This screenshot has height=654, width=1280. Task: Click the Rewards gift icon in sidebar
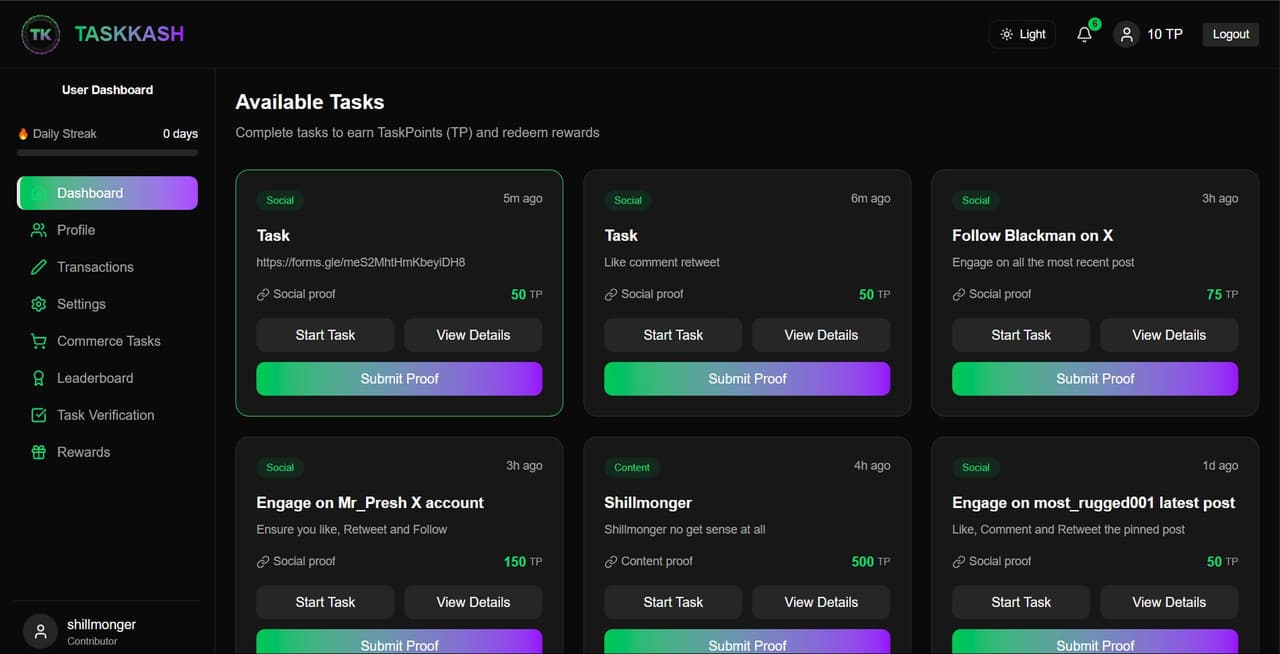click(x=39, y=452)
